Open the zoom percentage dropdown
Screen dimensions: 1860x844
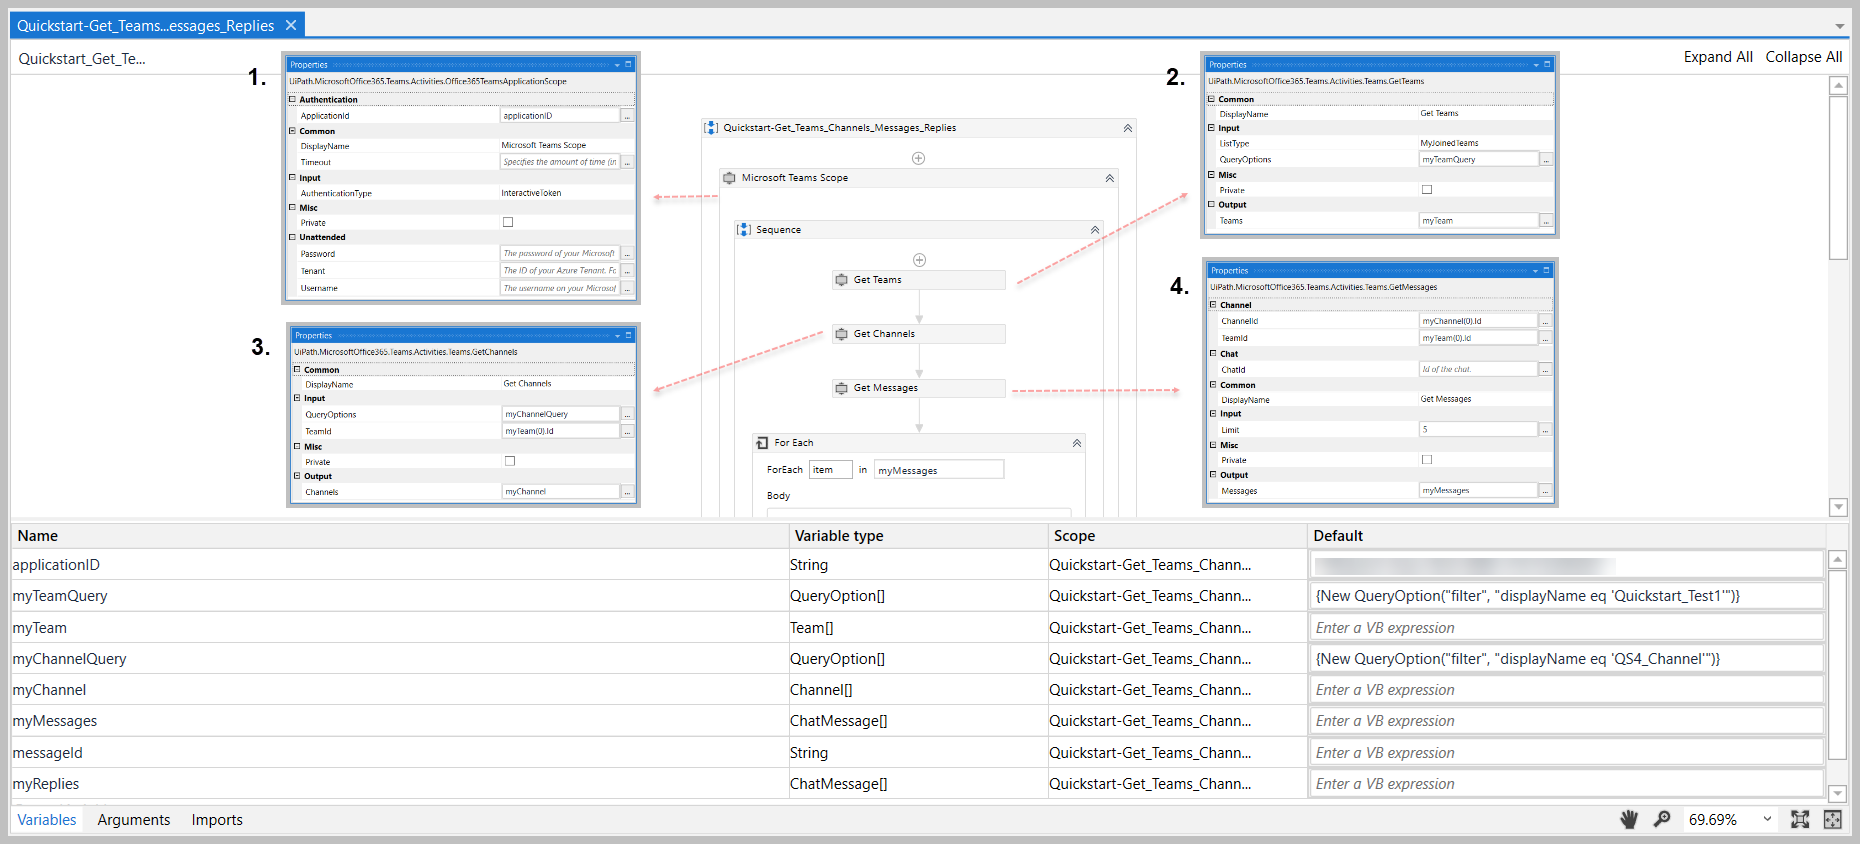pyautogui.click(x=1767, y=819)
